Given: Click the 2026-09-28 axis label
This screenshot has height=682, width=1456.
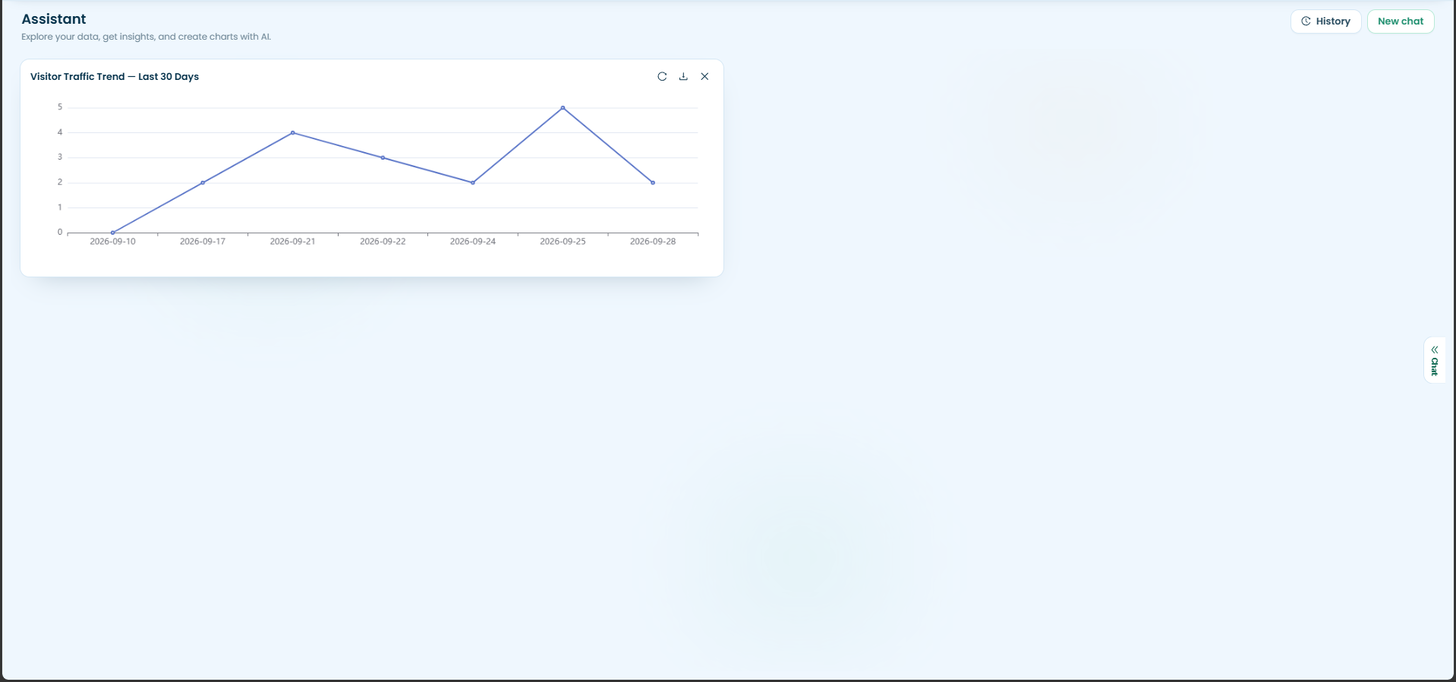Looking at the screenshot, I should 653,242.
